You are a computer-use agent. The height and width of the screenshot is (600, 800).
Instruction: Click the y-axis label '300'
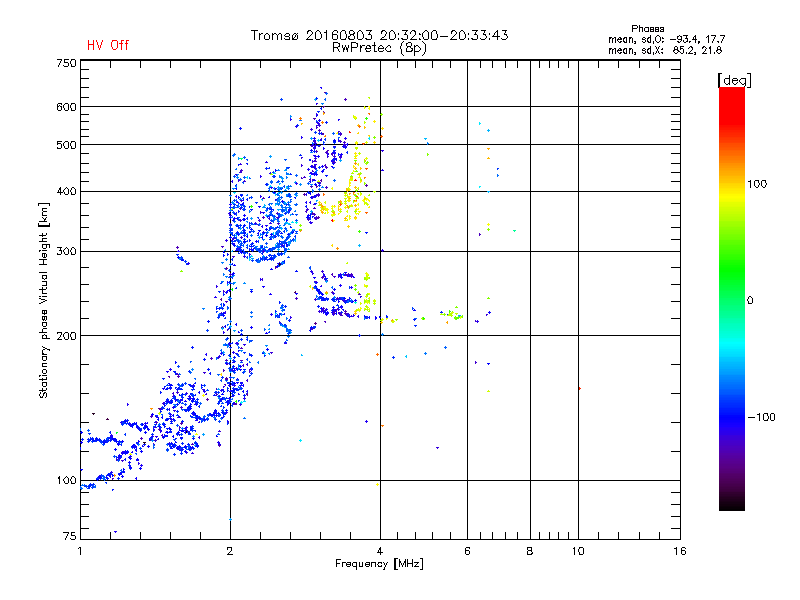66,251
